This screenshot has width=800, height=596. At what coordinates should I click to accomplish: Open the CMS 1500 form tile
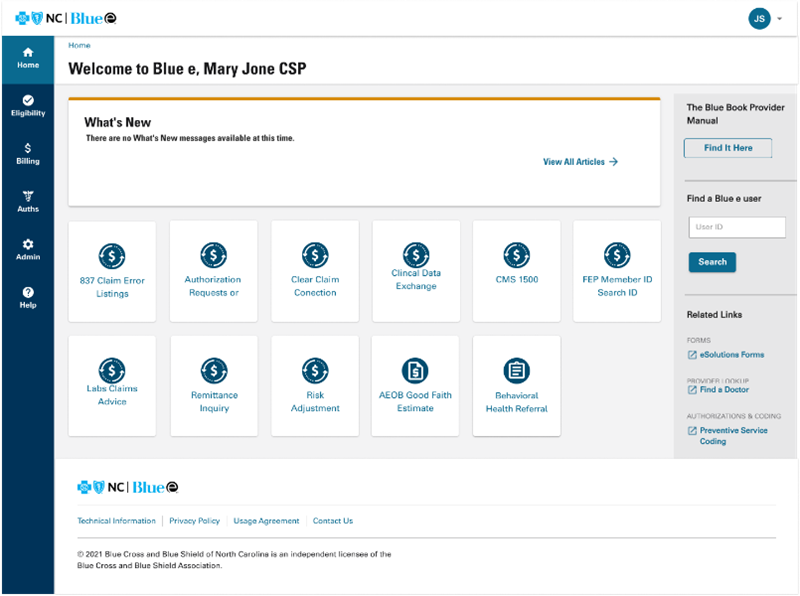[516, 270]
